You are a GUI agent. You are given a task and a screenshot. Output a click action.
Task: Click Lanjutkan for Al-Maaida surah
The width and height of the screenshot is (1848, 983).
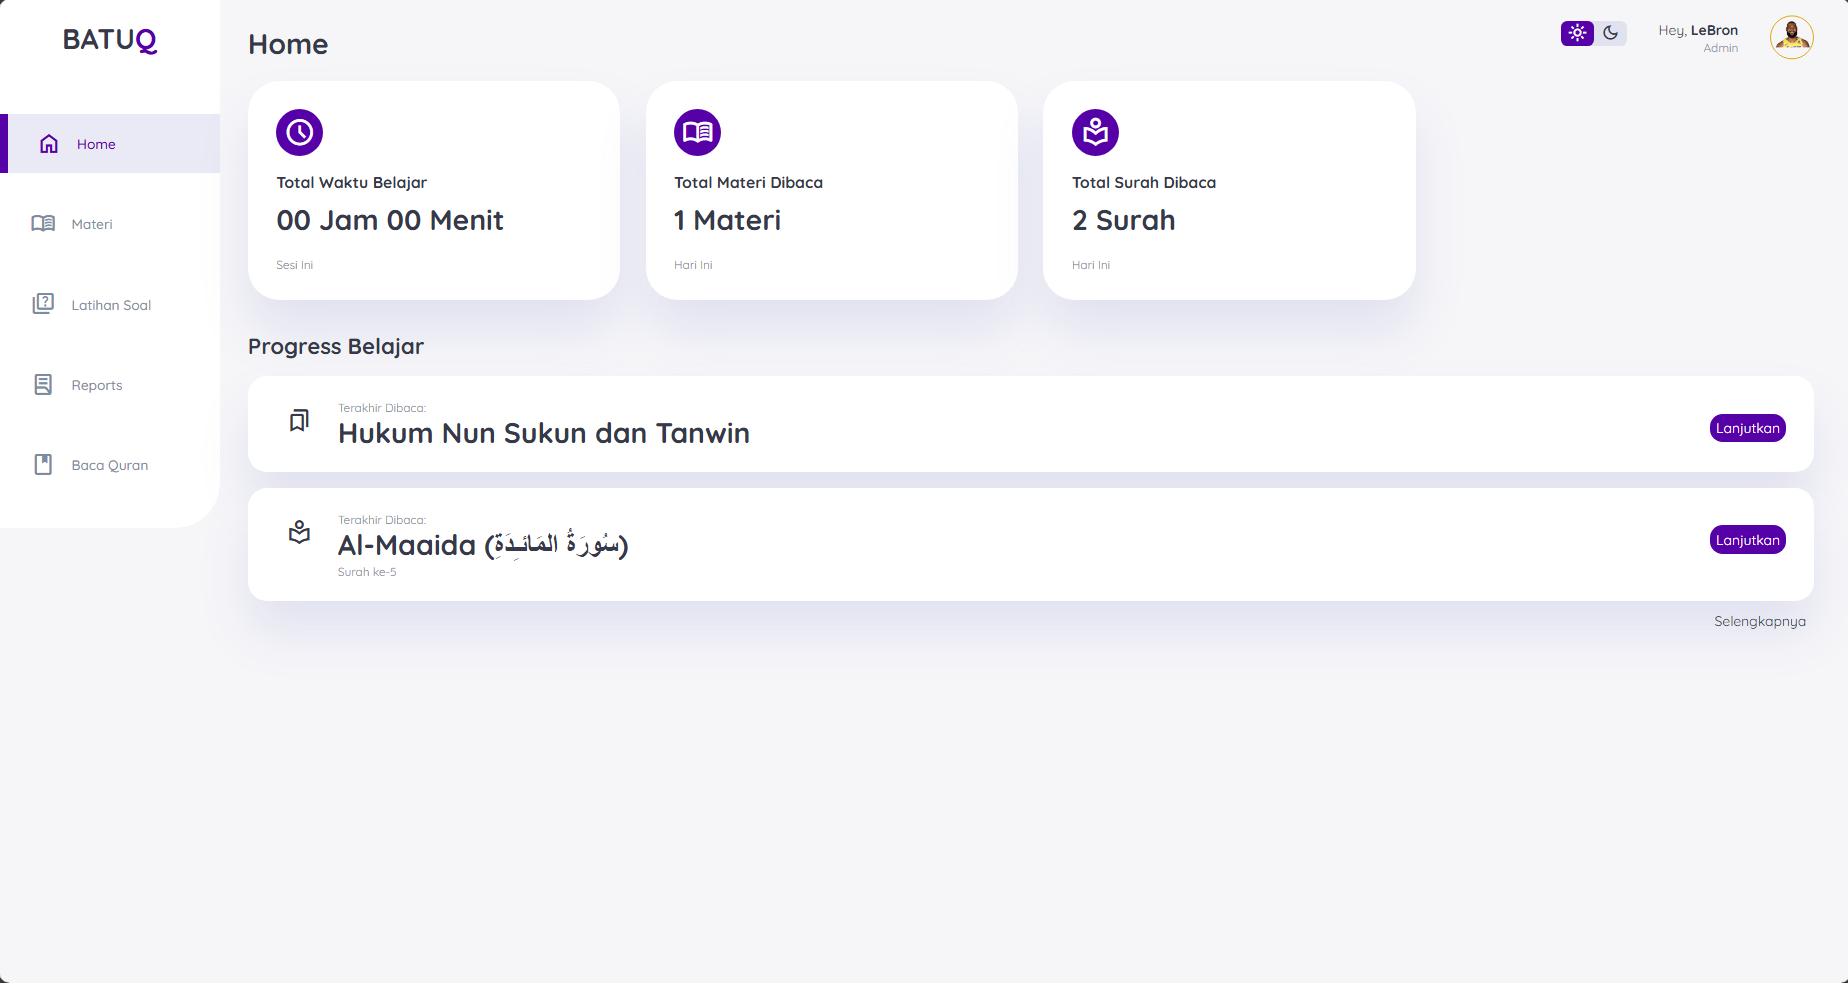[1747, 540]
